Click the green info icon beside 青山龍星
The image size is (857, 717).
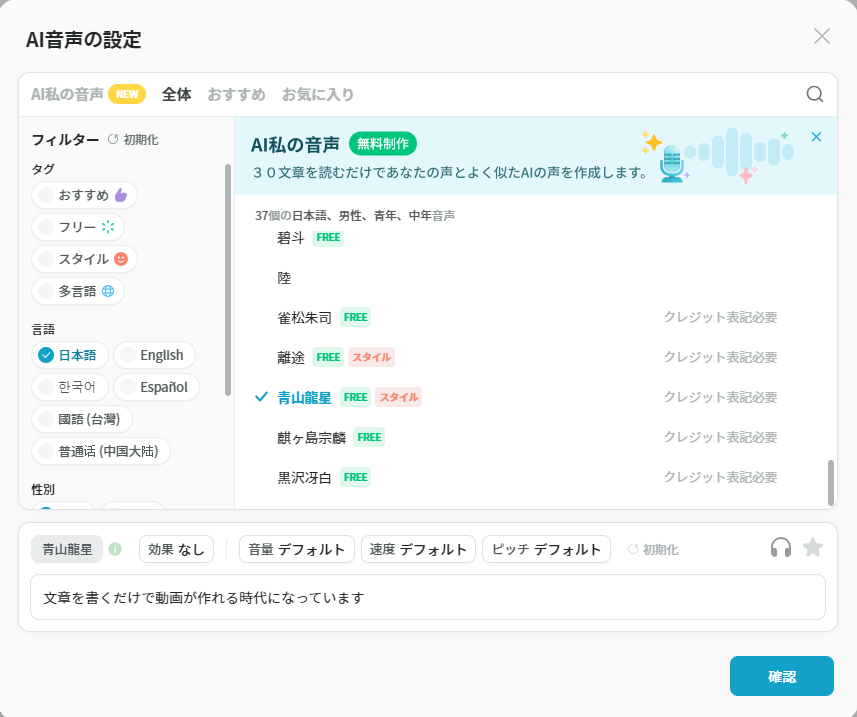[x=115, y=549]
